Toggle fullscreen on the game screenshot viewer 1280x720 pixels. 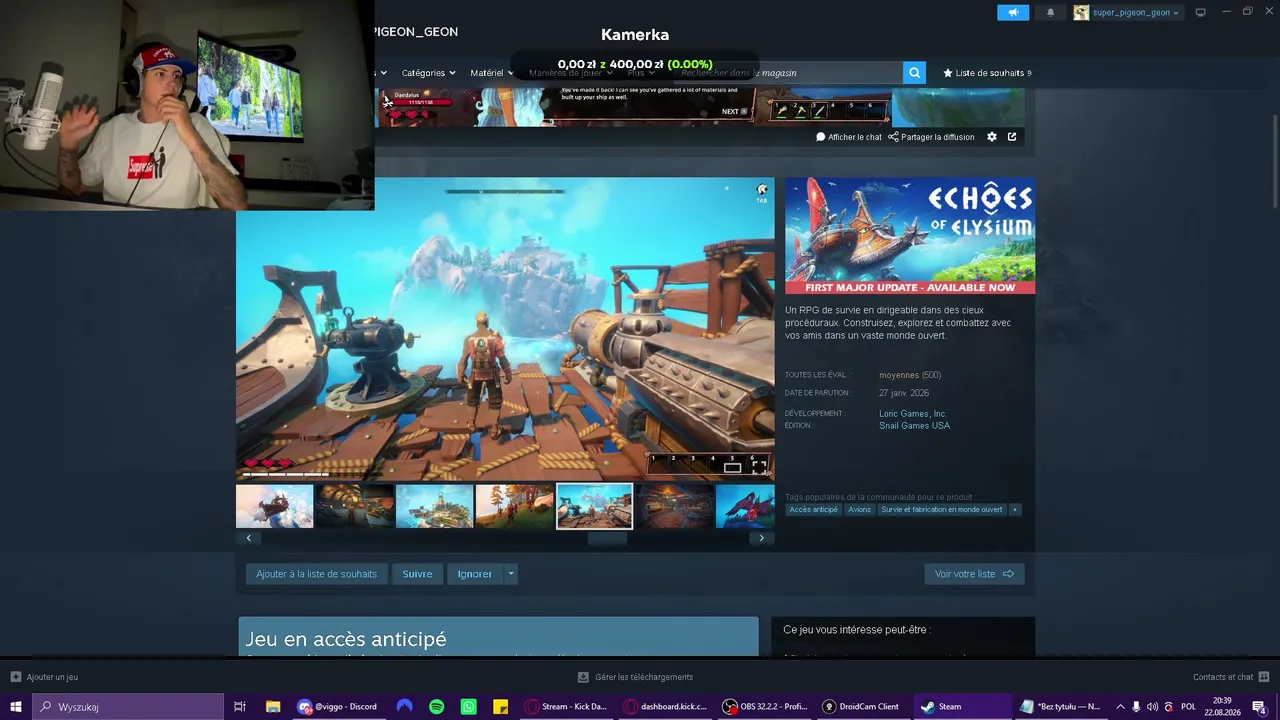pyautogui.click(x=759, y=466)
